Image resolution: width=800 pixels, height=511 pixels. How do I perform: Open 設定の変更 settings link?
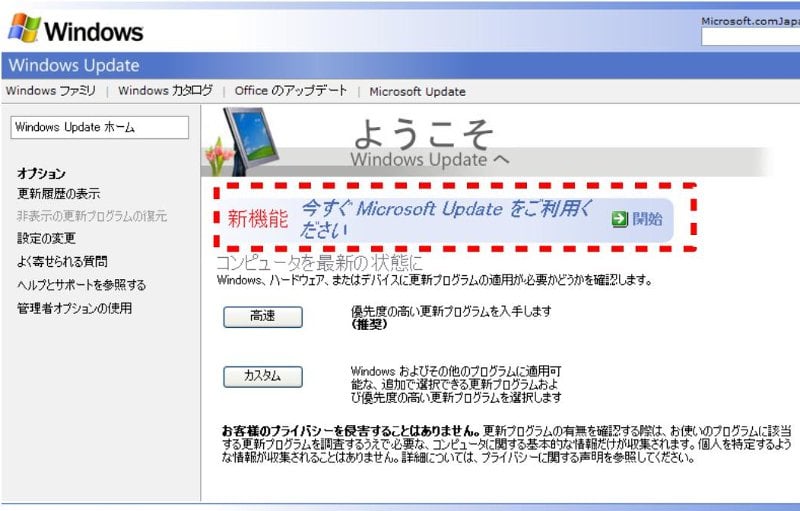click(x=46, y=239)
